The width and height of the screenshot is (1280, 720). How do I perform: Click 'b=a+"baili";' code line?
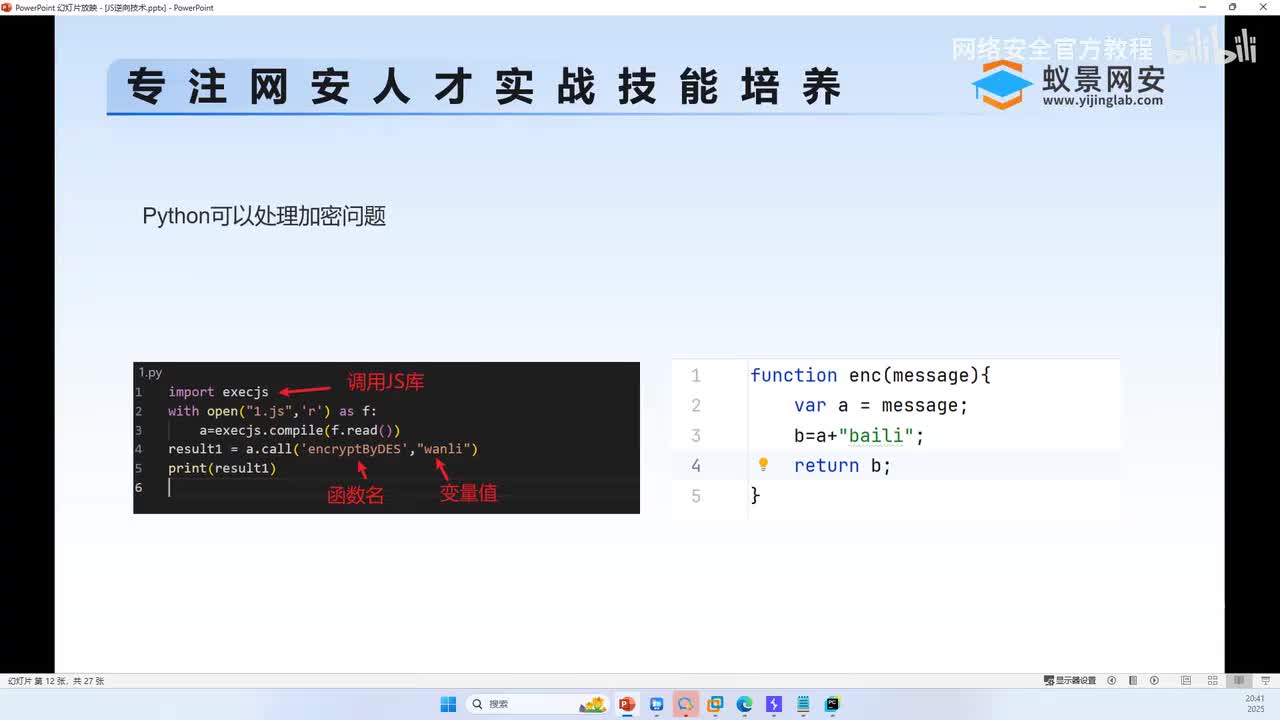pos(859,435)
